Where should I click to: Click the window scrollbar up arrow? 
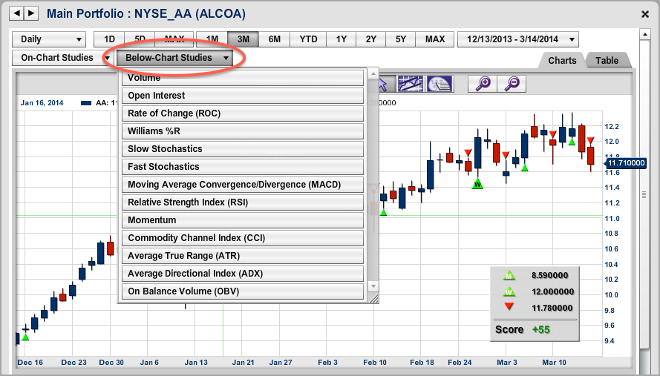click(644, 34)
